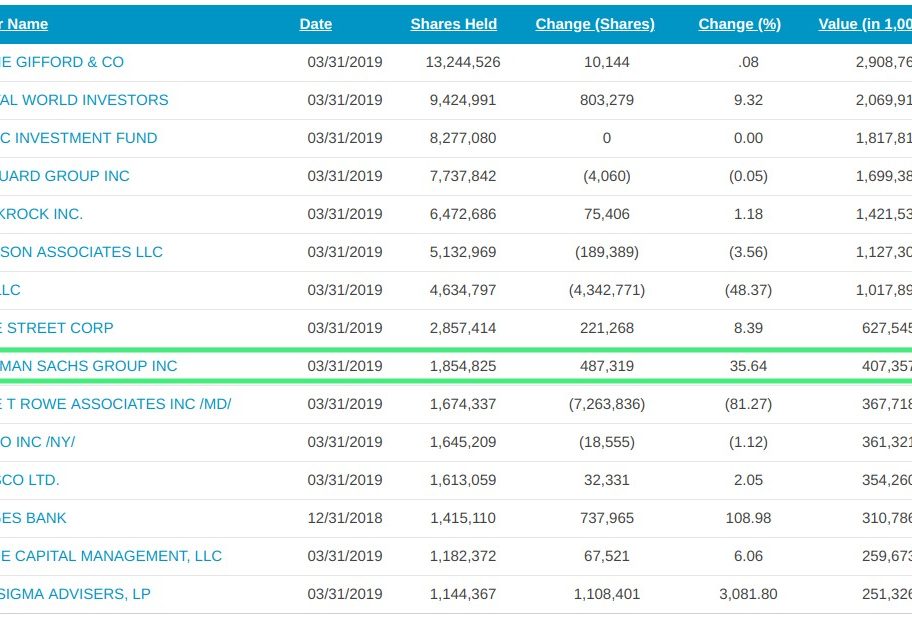This screenshot has height=617, width=912.
Task: Select share change value 737,965
Action: [607, 518]
